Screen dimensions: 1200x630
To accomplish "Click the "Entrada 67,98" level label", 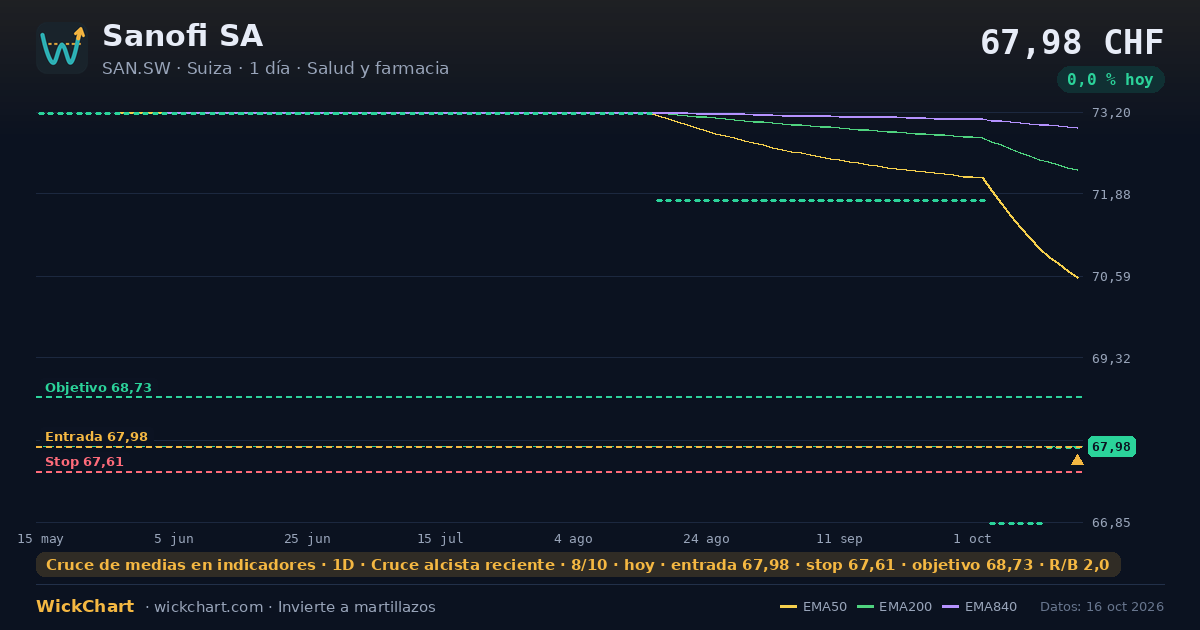I will click(x=96, y=437).
